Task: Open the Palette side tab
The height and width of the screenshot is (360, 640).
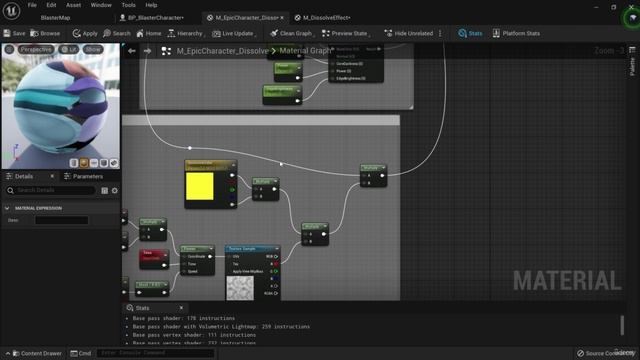Action: (x=632, y=61)
